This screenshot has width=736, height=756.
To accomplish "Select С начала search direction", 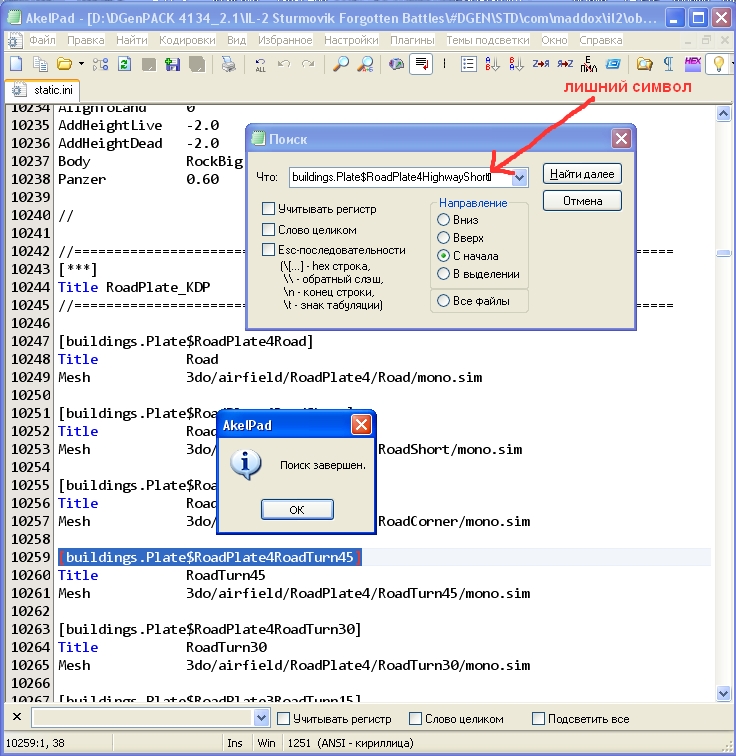I will 443,256.
